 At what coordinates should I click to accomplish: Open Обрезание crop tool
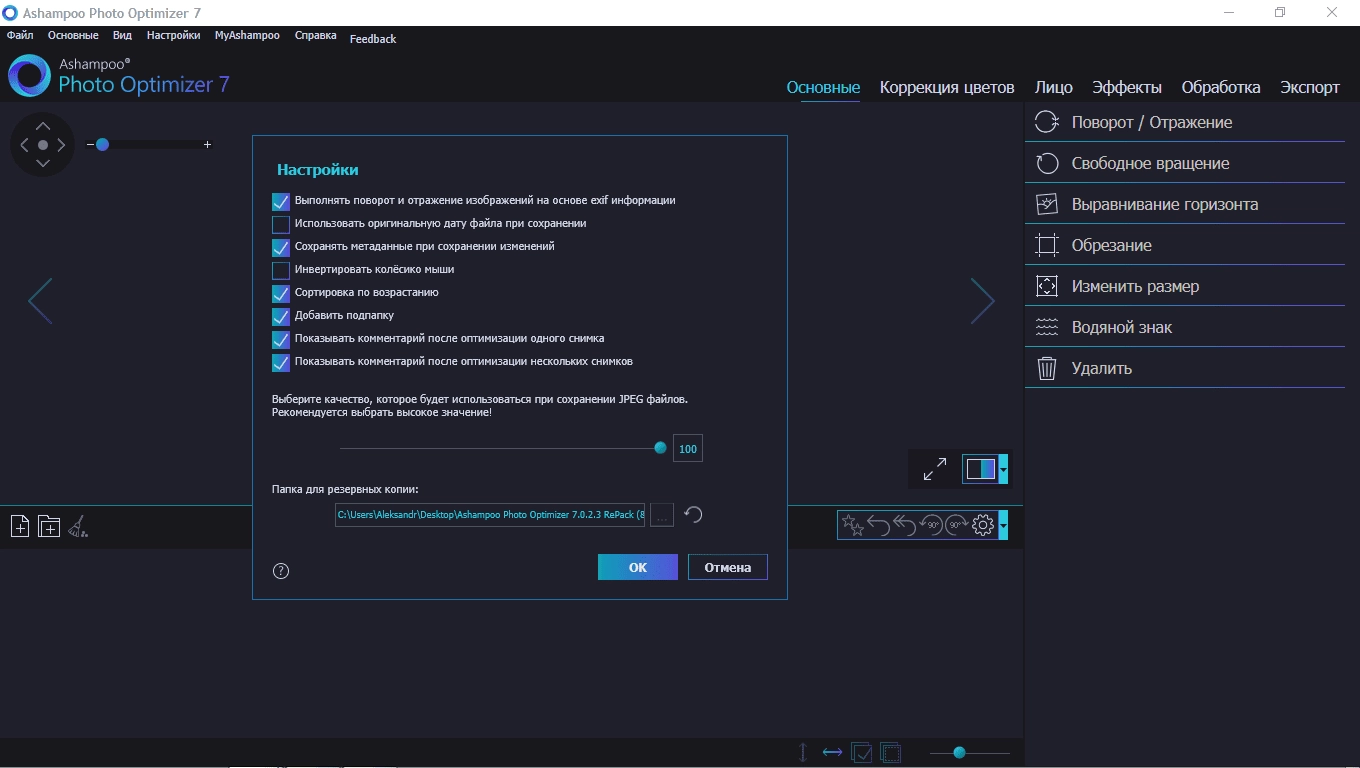(x=1185, y=245)
